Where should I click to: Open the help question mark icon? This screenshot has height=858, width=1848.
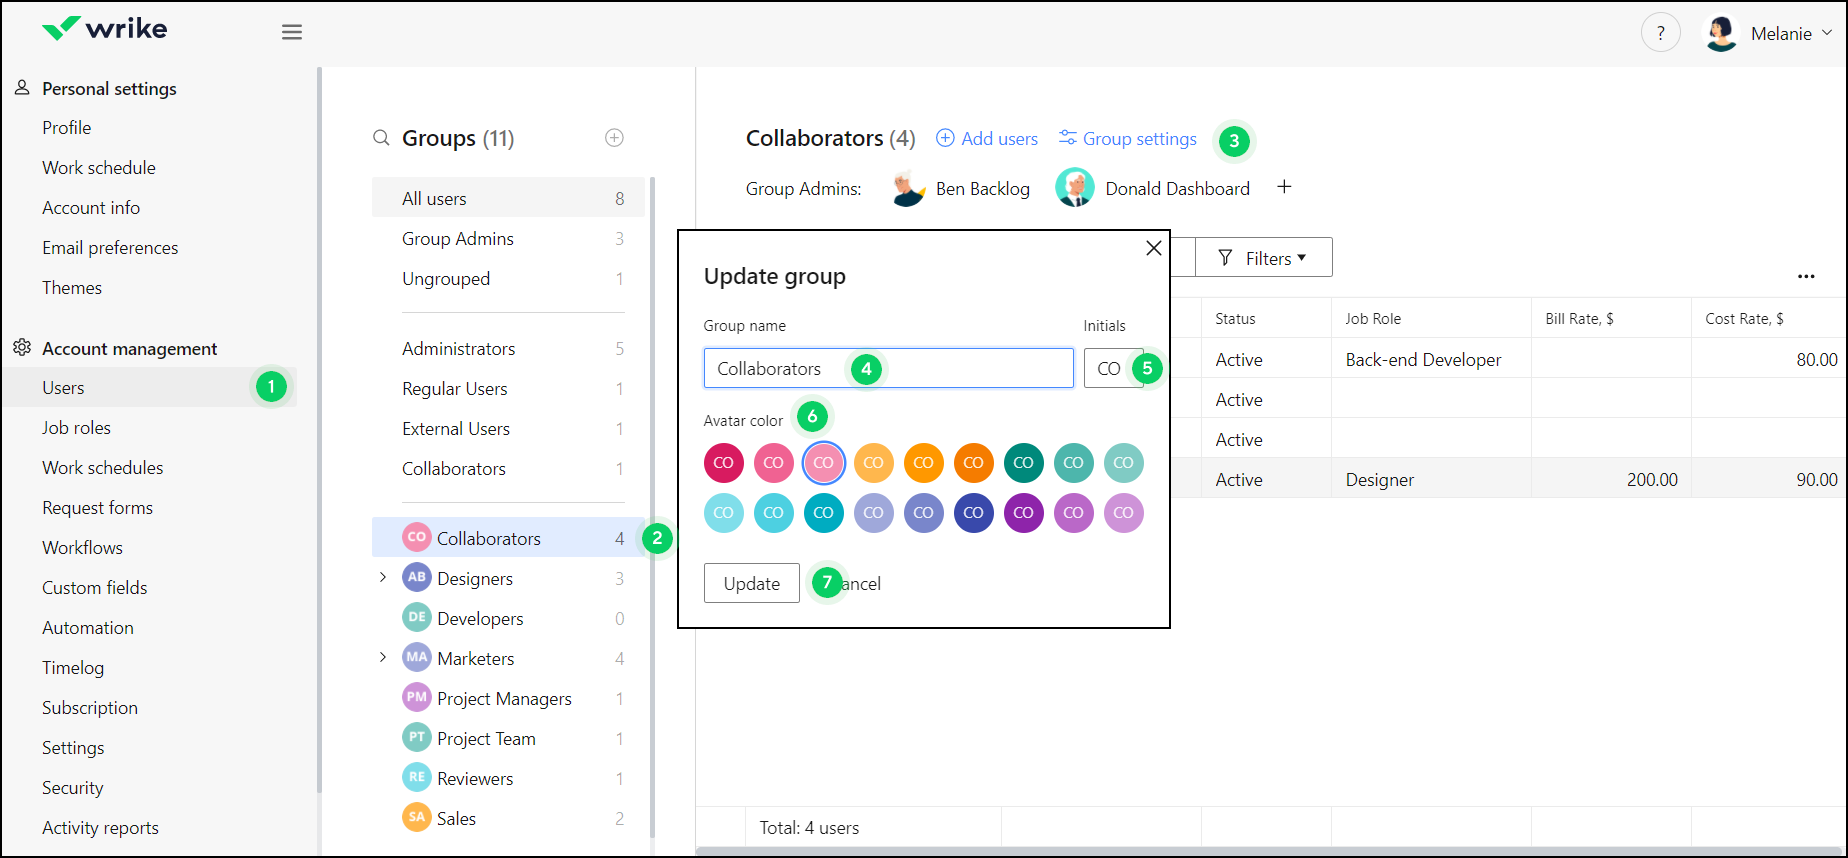tap(1660, 33)
